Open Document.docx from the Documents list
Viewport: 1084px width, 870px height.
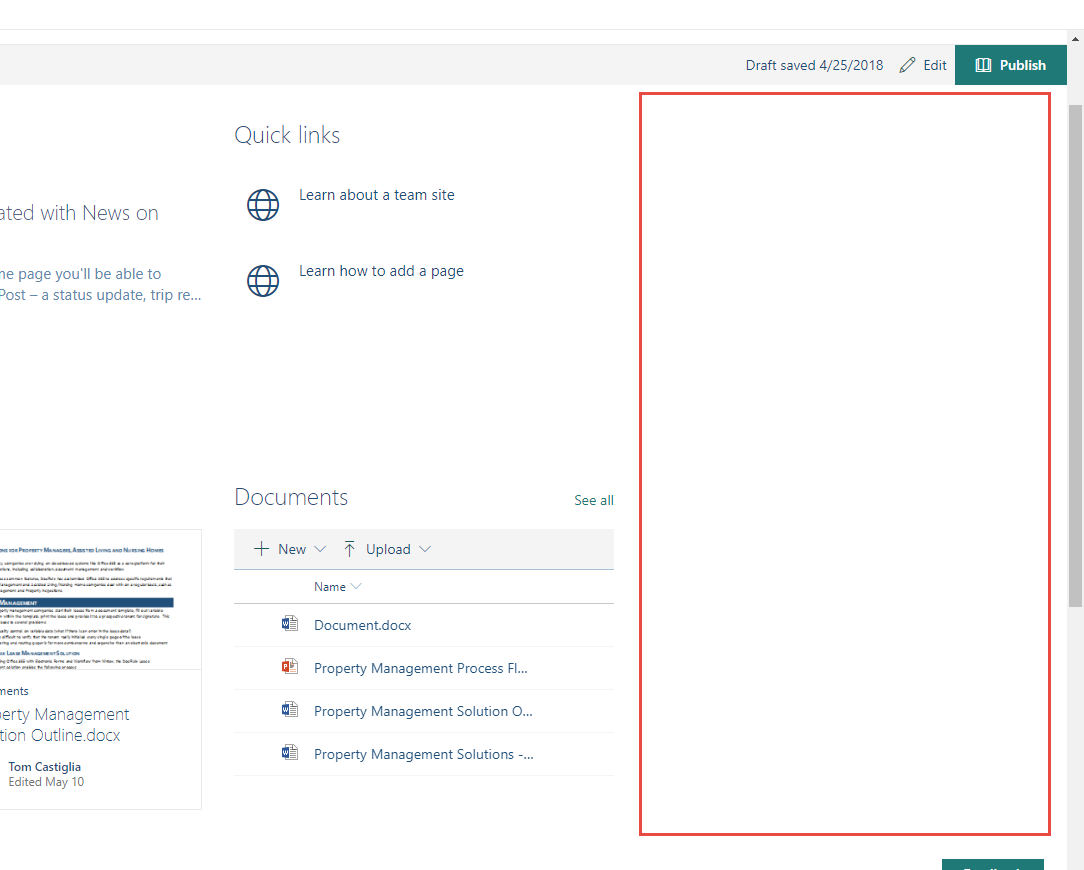coord(362,625)
